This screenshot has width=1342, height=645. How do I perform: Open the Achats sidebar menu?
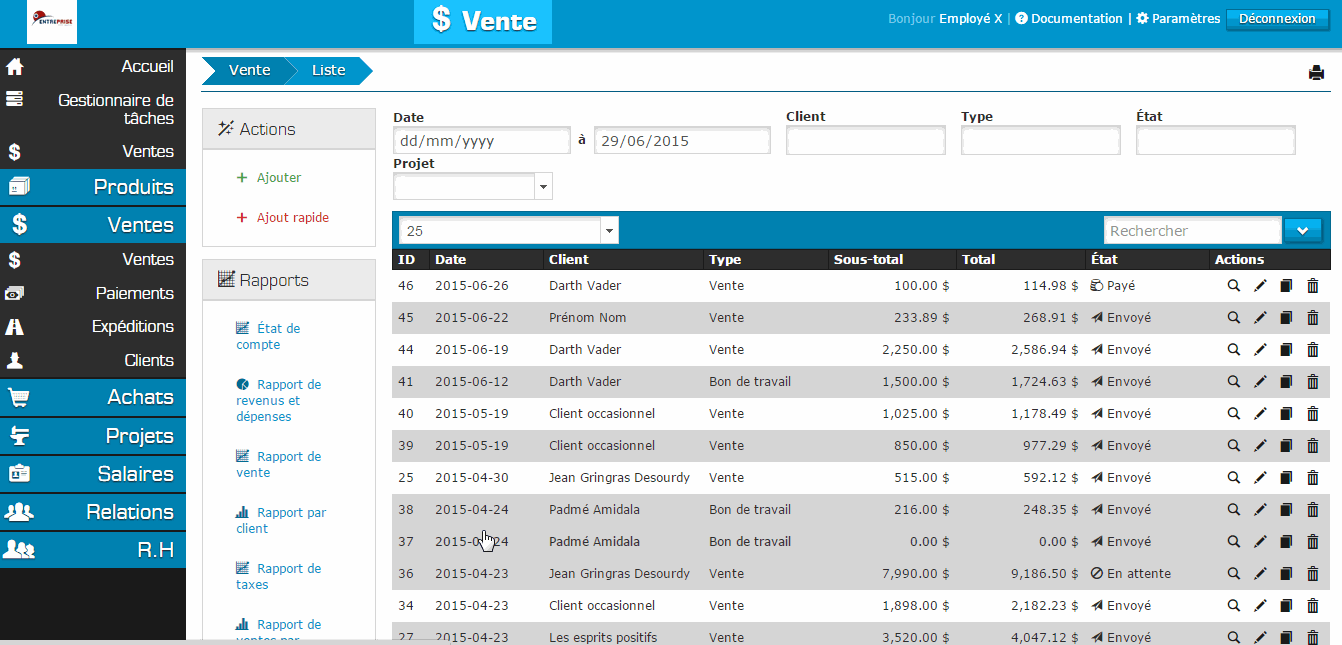(x=93, y=397)
